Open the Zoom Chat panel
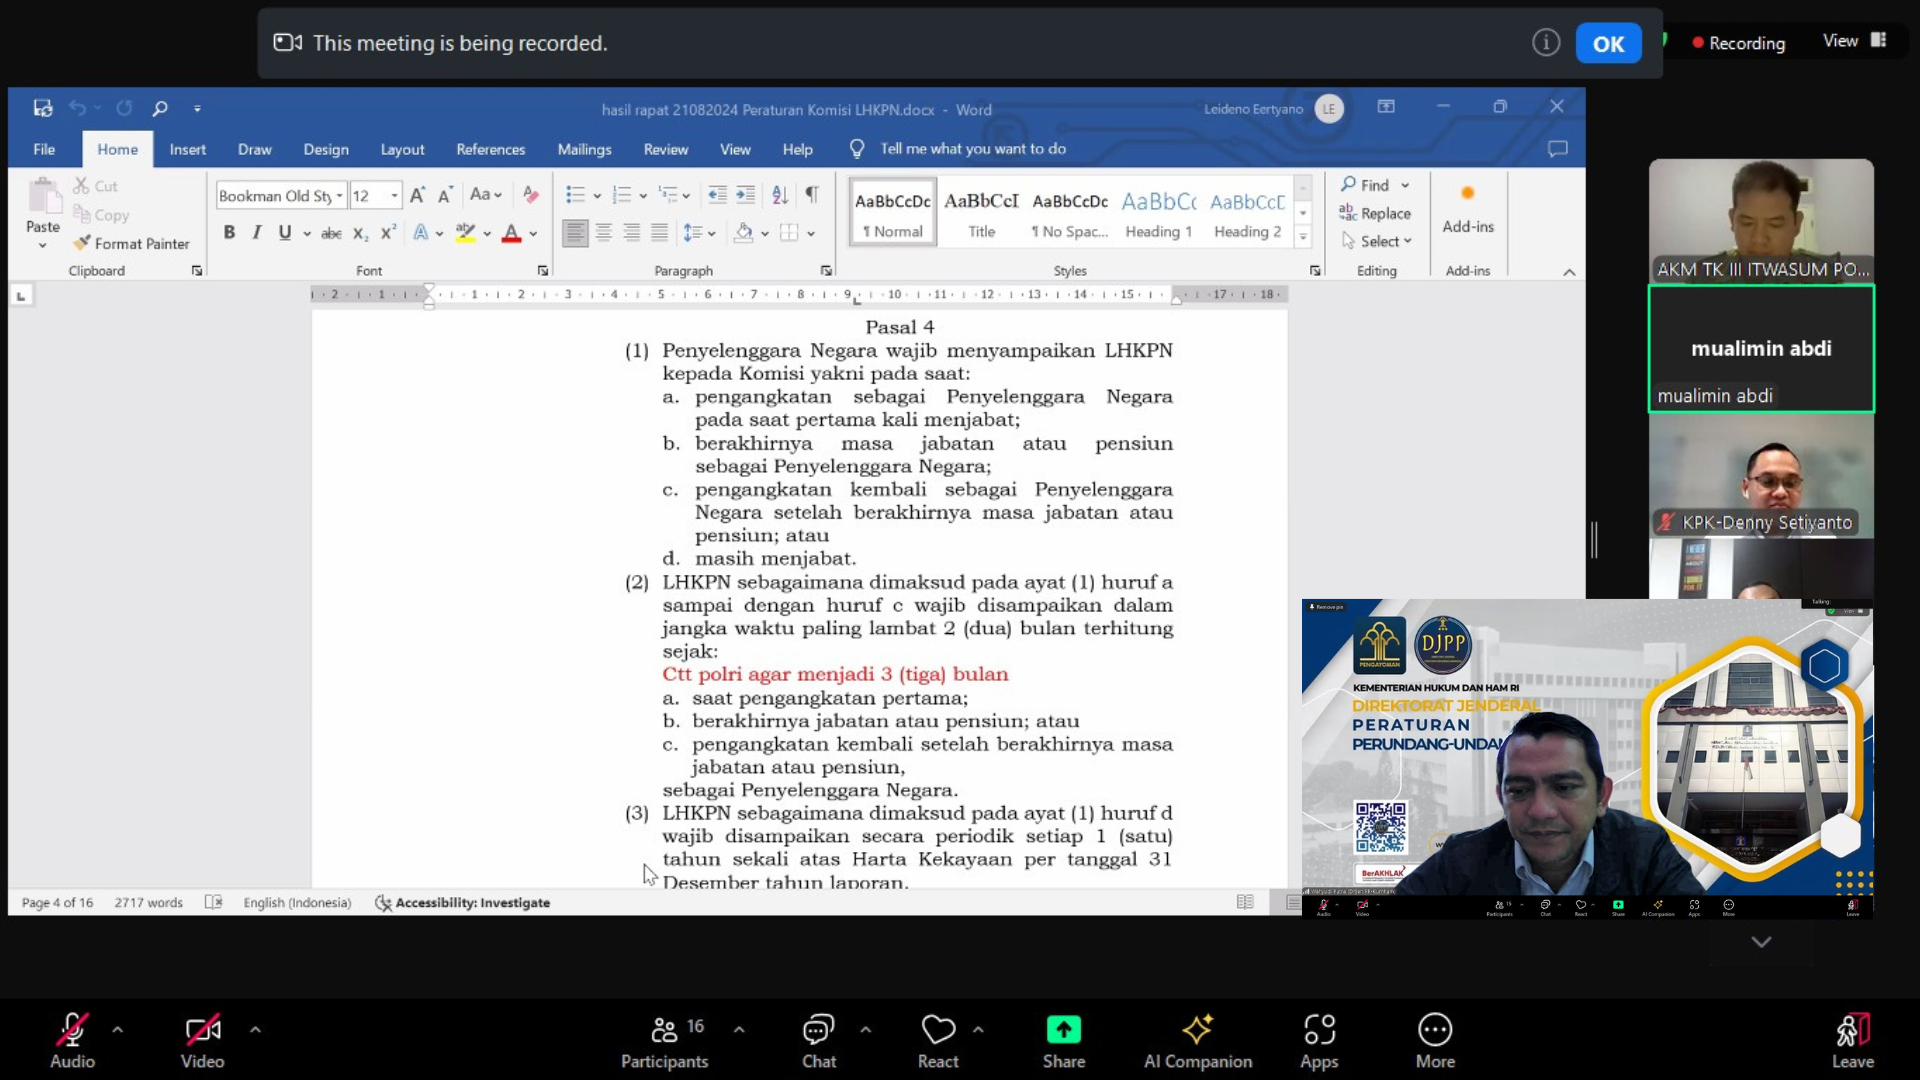 818,1040
